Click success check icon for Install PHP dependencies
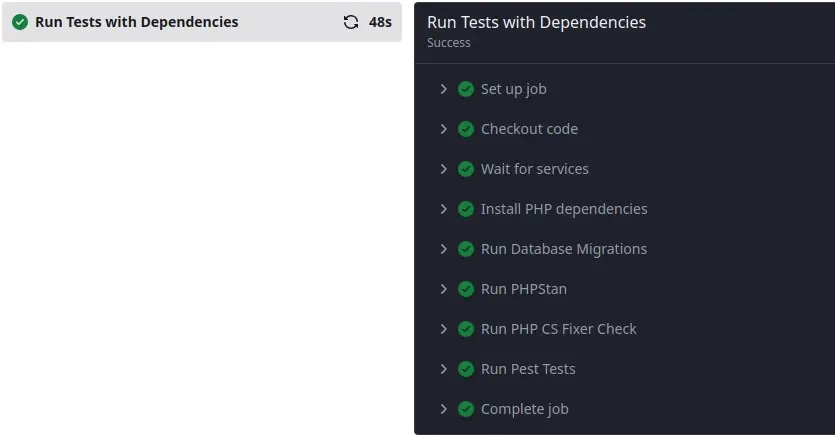 pos(466,209)
